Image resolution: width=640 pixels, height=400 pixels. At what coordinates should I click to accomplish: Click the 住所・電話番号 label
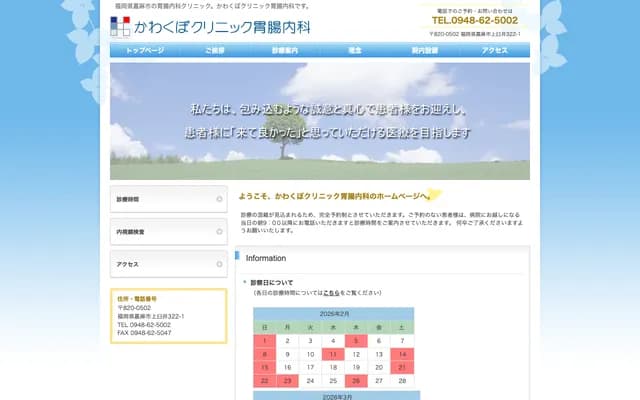point(137,299)
